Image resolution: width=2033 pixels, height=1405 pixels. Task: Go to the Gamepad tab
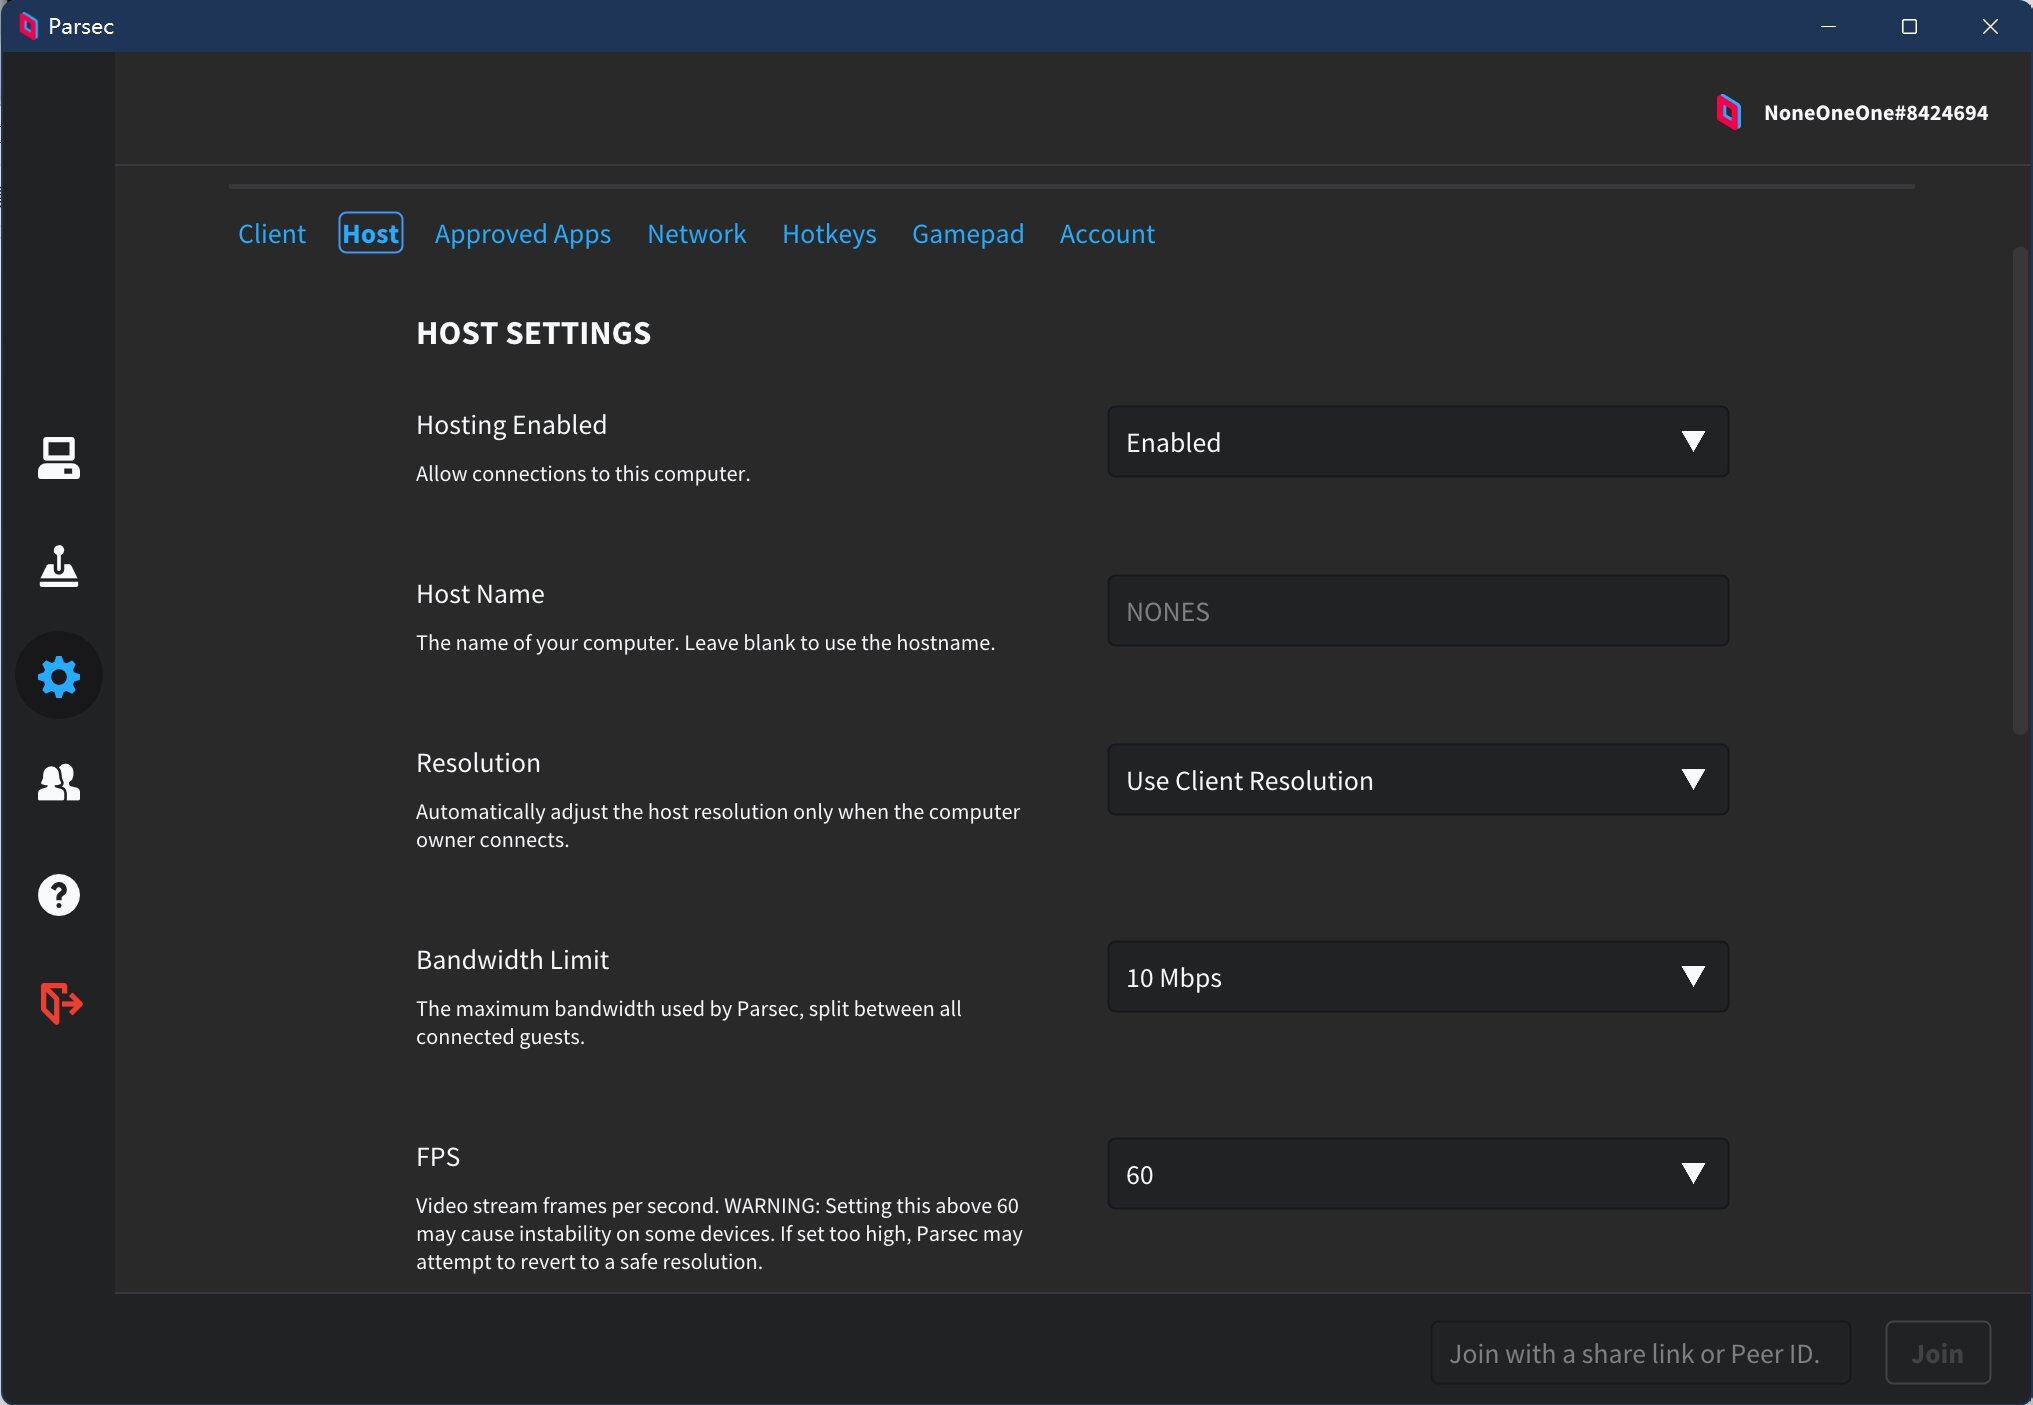coord(968,234)
